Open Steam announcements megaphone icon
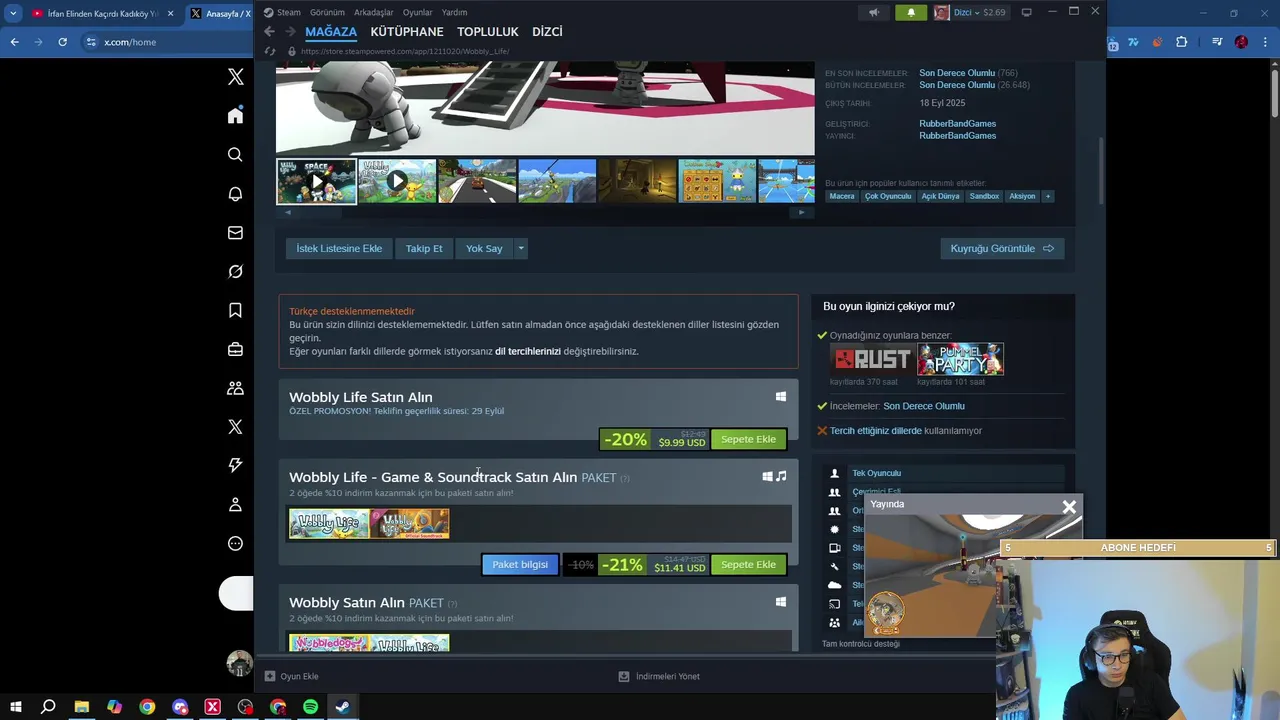 (x=874, y=12)
